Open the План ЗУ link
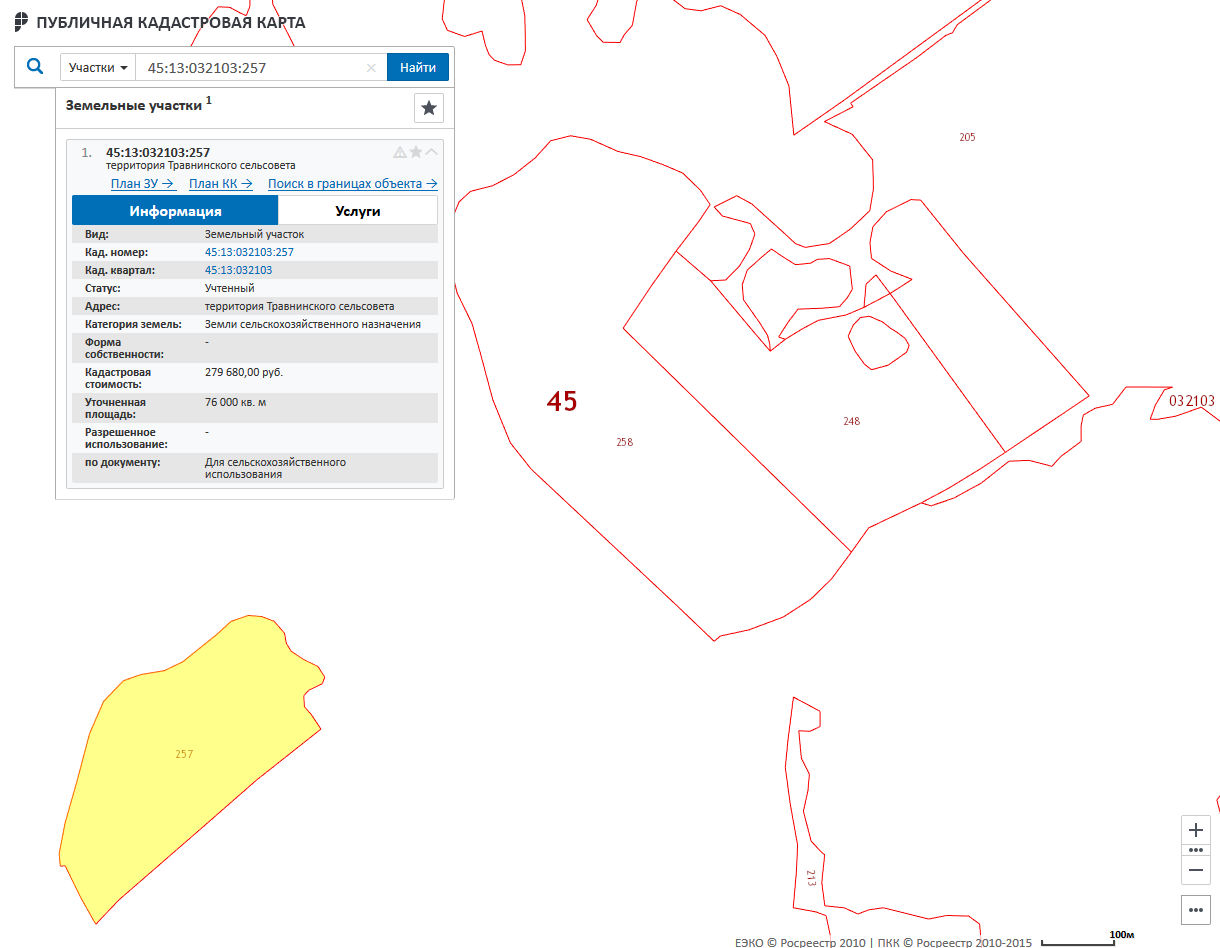The image size is (1220, 948). tap(143, 184)
